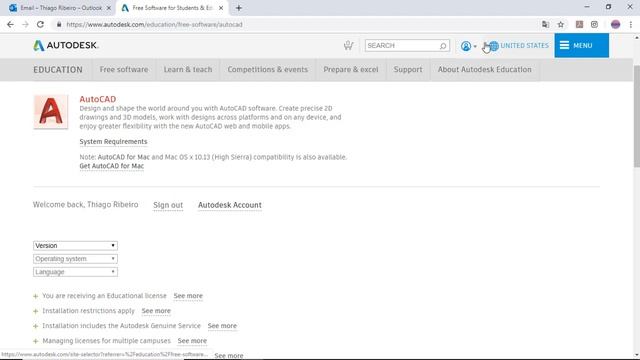The width and height of the screenshot is (640, 360).
Task: Open a new browser tab
Action: click(x=239, y=8)
